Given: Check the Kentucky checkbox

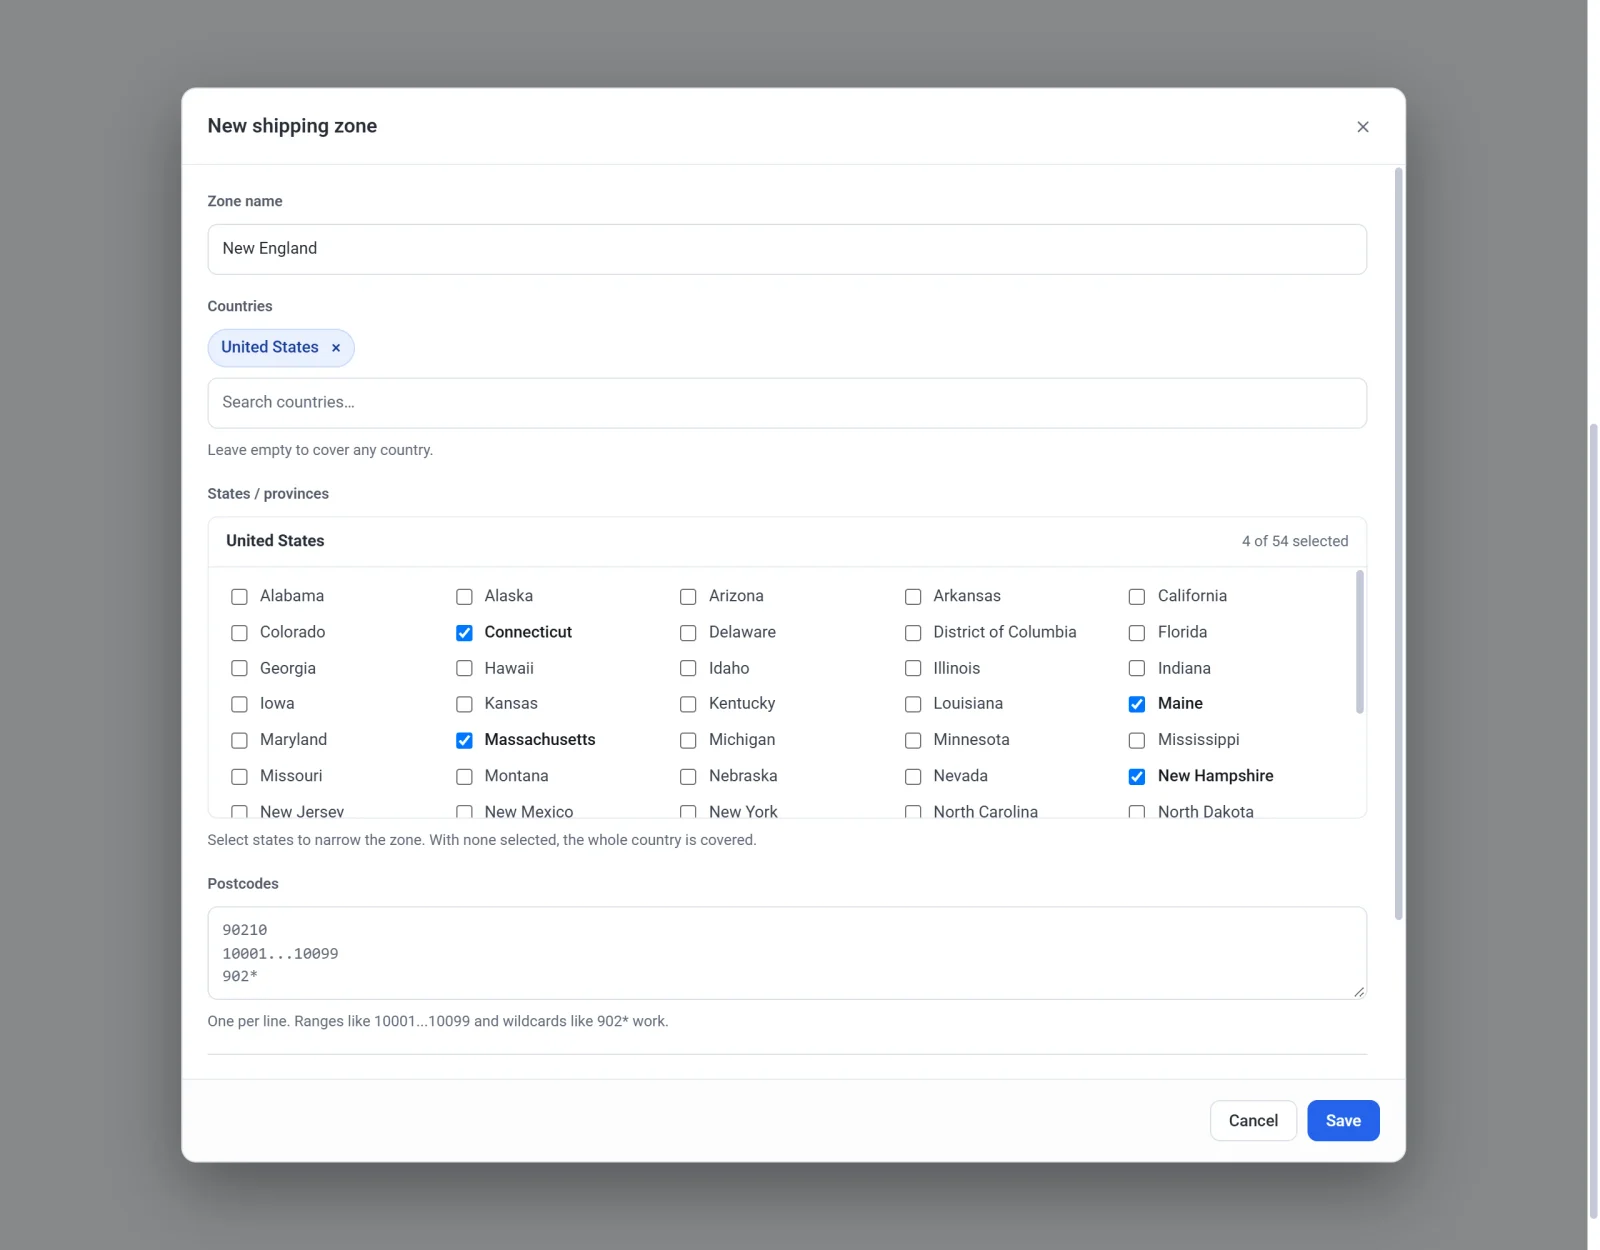Looking at the screenshot, I should pos(688,704).
